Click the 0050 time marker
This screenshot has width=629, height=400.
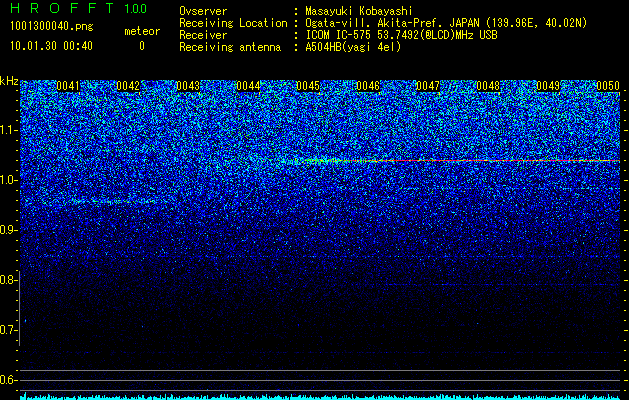[x=608, y=86]
